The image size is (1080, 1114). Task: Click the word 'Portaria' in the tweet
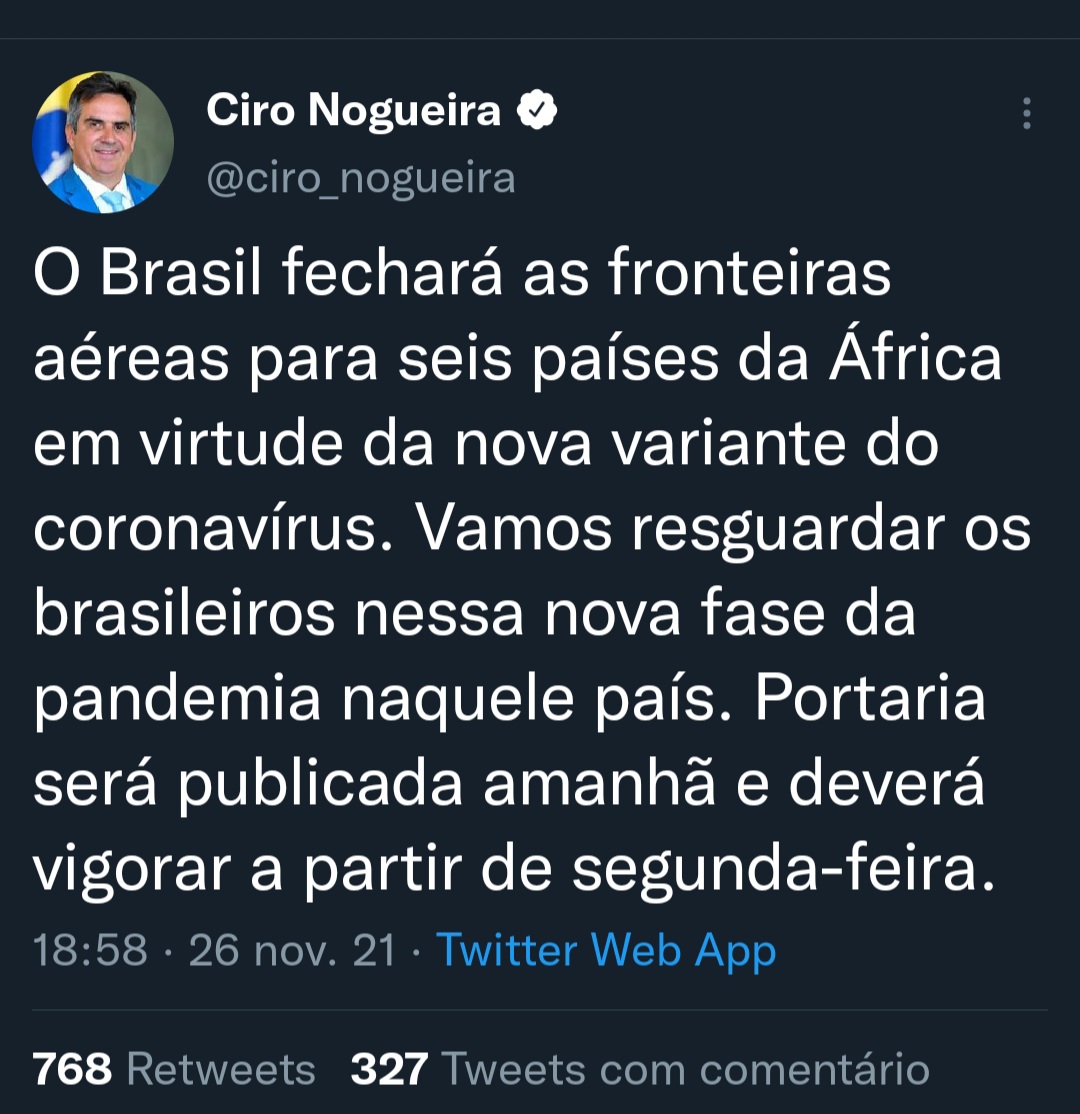[x=869, y=700]
